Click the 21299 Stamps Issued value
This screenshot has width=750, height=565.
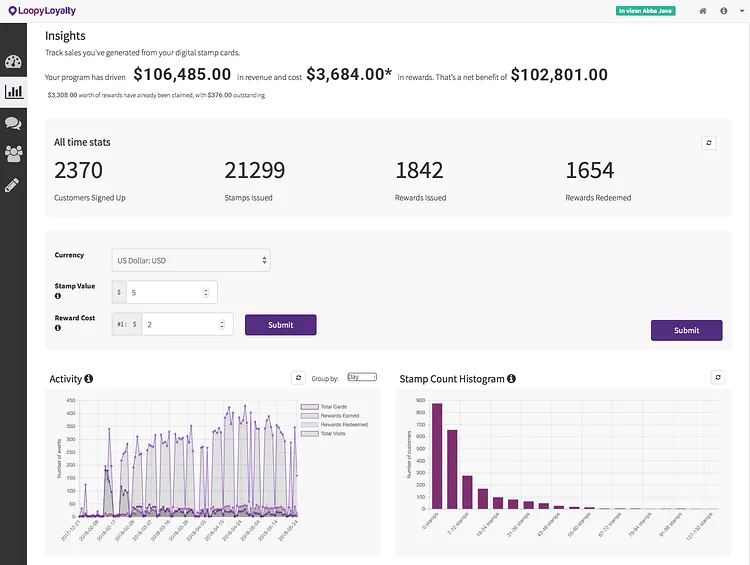coord(254,170)
